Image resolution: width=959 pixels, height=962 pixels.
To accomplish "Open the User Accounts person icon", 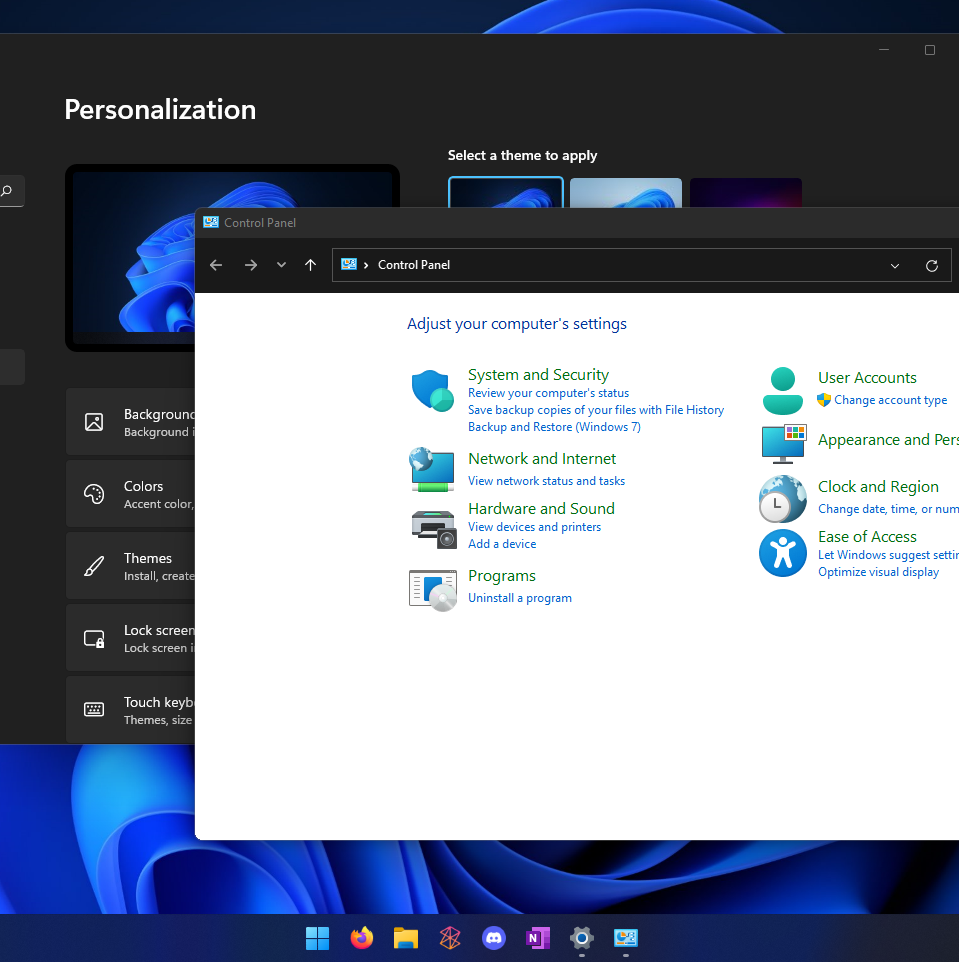I will pos(782,391).
